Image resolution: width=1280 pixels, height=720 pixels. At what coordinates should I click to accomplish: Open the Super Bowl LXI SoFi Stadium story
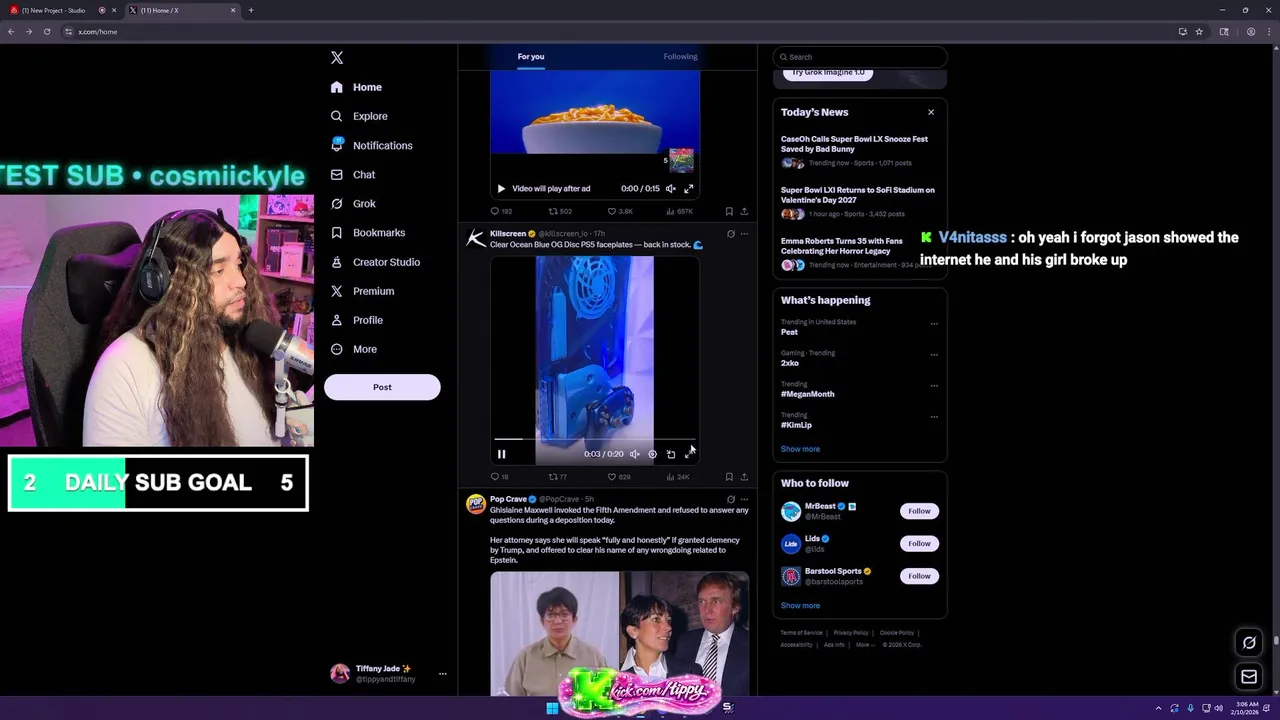point(859,201)
